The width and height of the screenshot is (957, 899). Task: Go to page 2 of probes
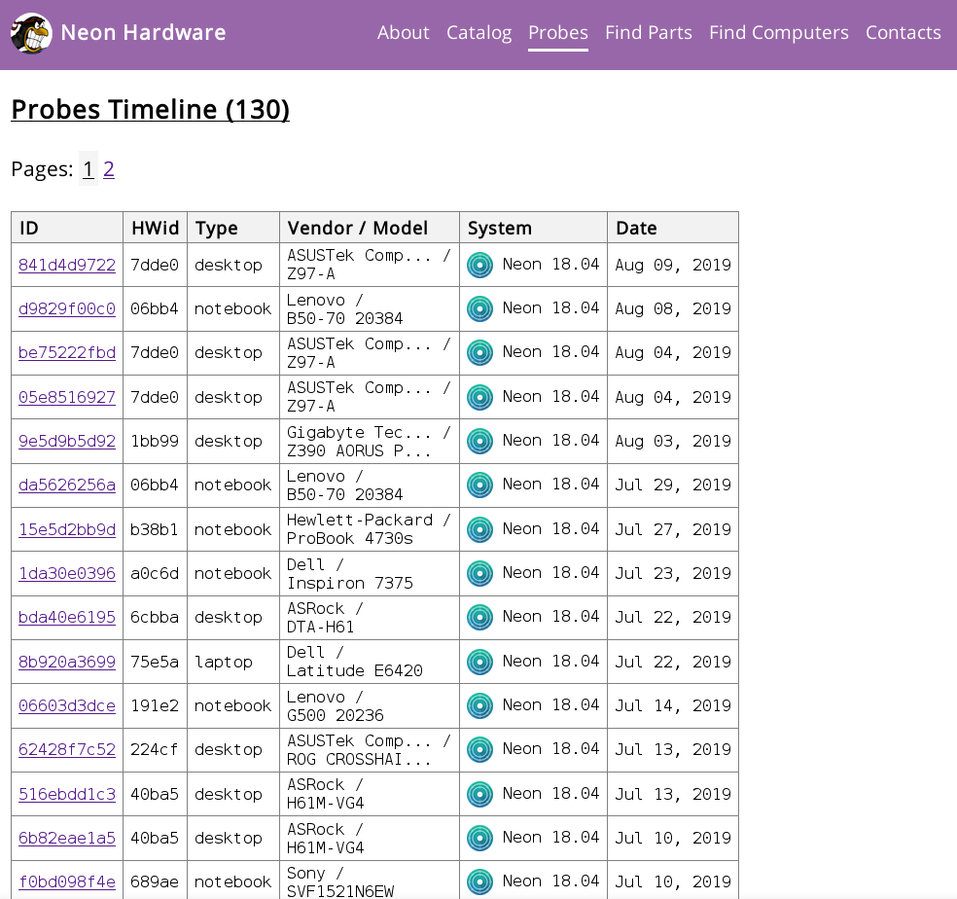point(109,169)
